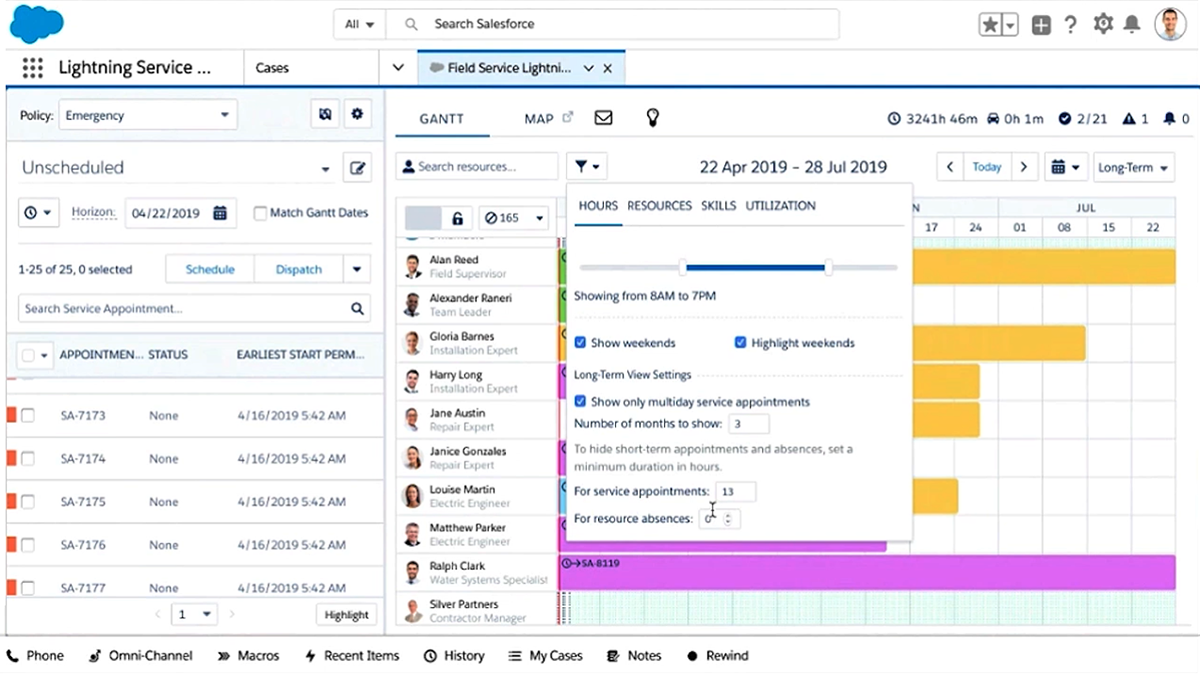Enable Match Gantt Dates checkbox
The width and height of the screenshot is (1200, 675).
260,213
